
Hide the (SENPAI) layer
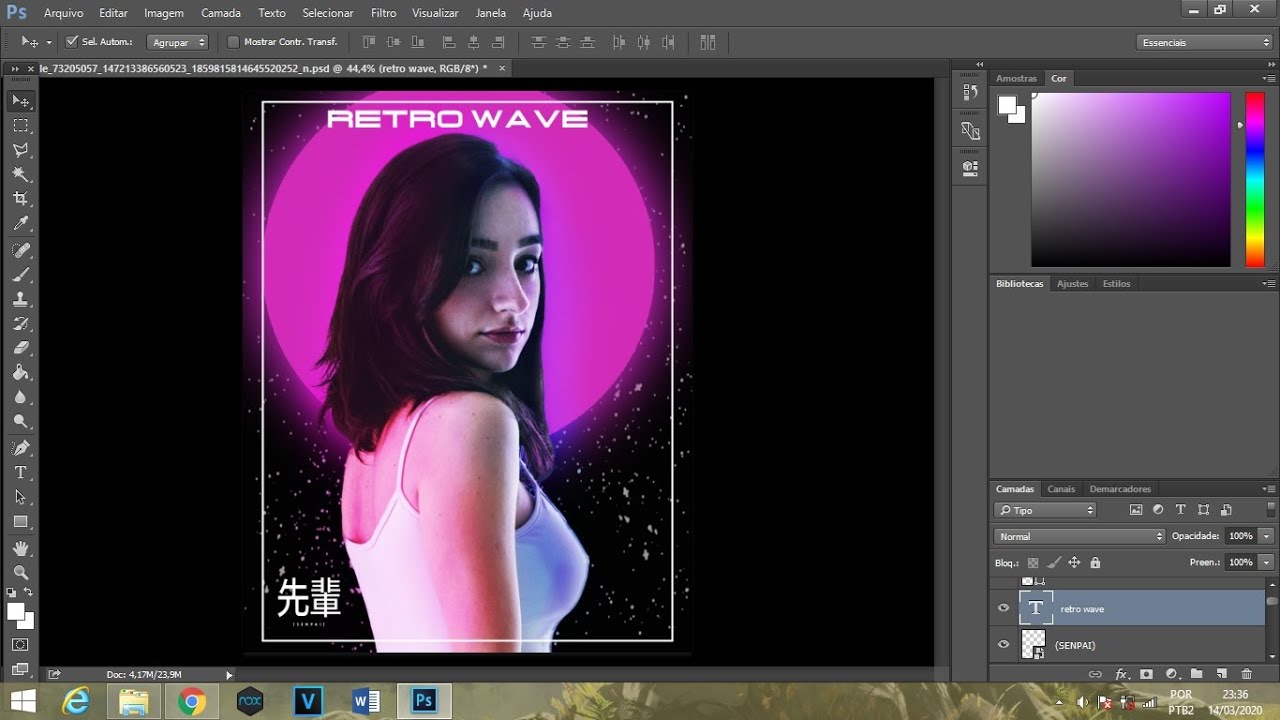[x=1004, y=644]
